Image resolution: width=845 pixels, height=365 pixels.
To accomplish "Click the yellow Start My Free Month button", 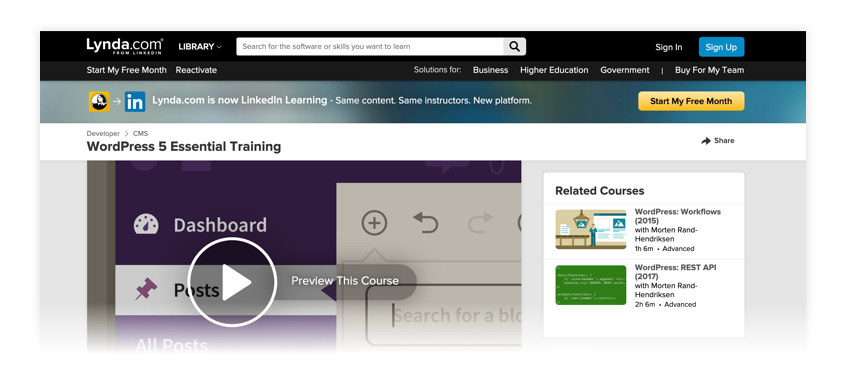I will [x=691, y=101].
